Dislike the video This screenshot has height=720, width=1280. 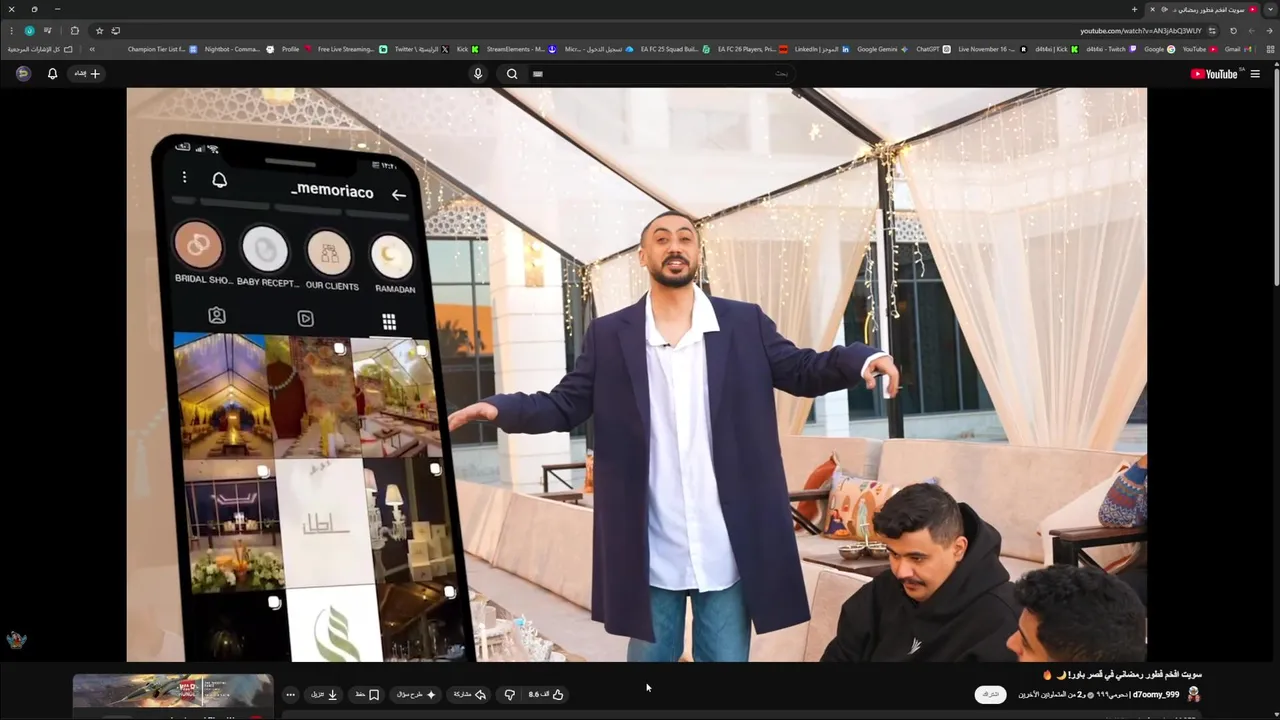pos(509,694)
